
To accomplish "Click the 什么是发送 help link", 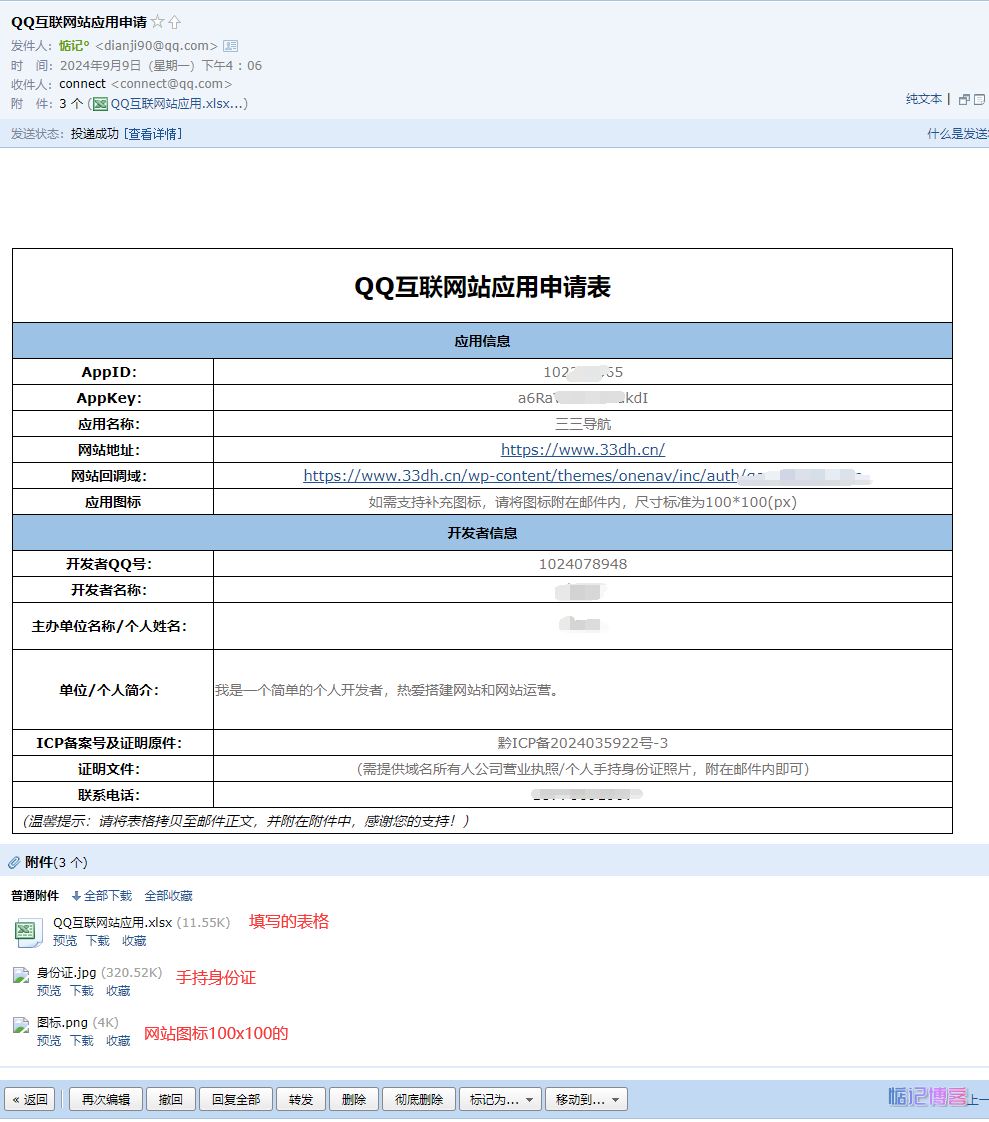I will 958,134.
